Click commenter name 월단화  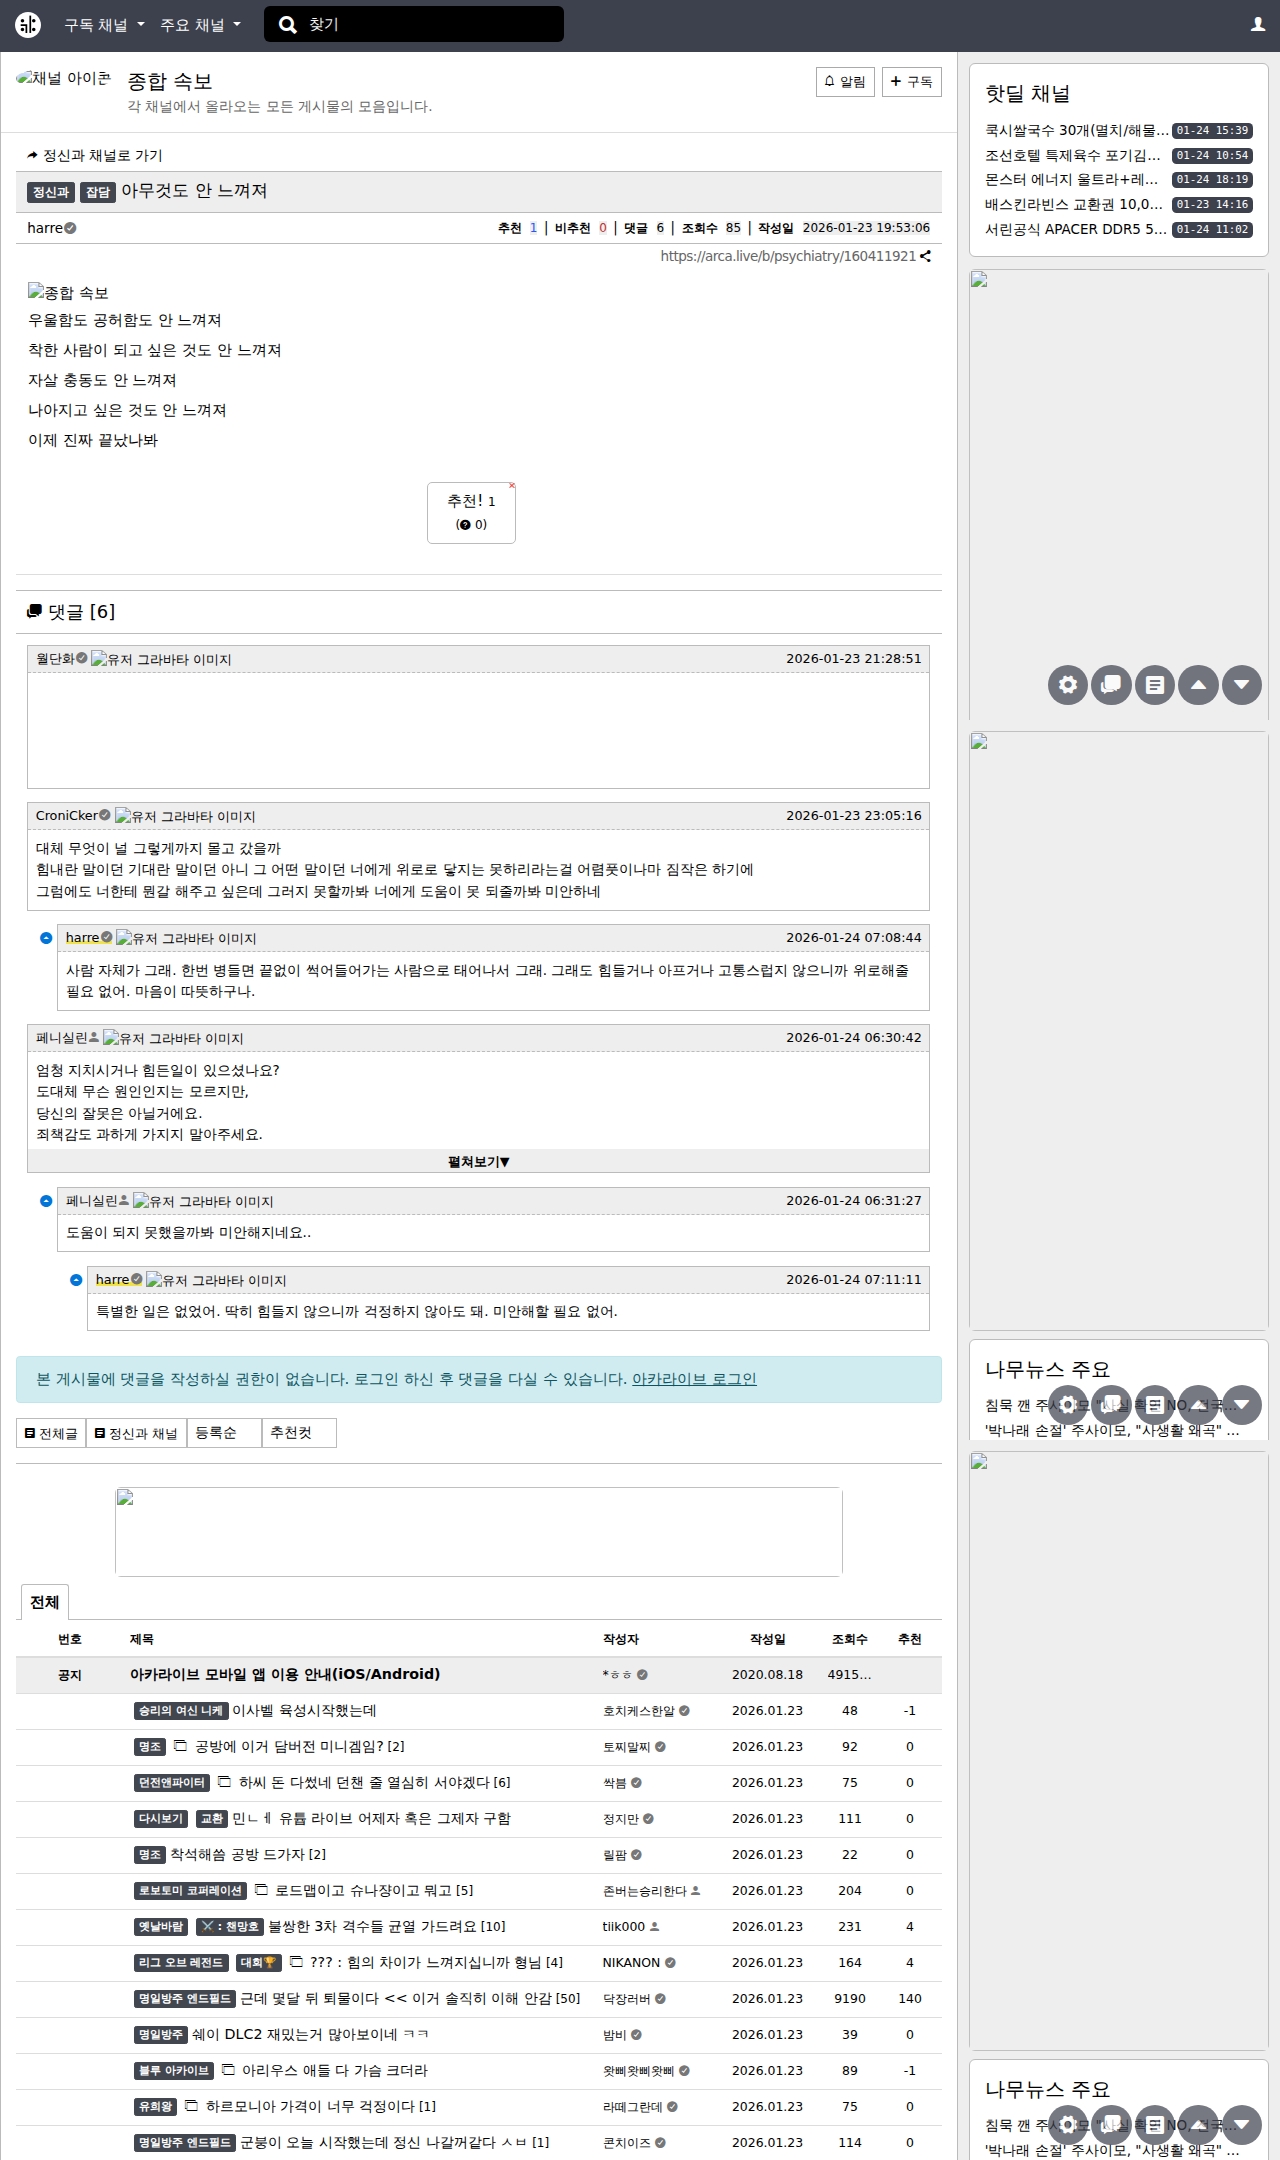tap(55, 659)
